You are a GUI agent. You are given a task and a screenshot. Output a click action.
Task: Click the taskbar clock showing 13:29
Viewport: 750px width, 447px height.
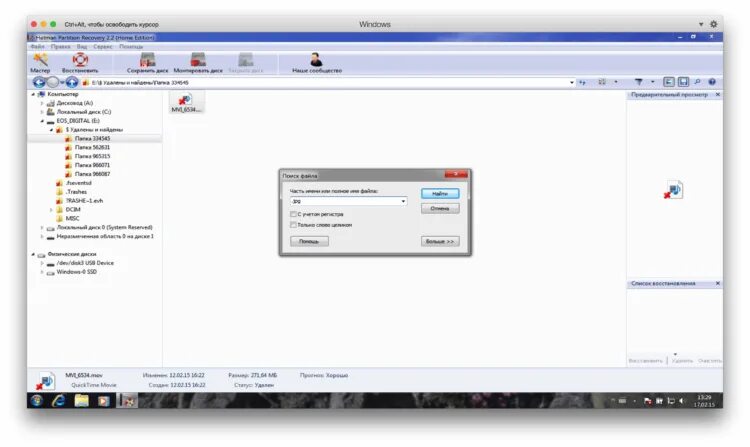pyautogui.click(x=704, y=401)
